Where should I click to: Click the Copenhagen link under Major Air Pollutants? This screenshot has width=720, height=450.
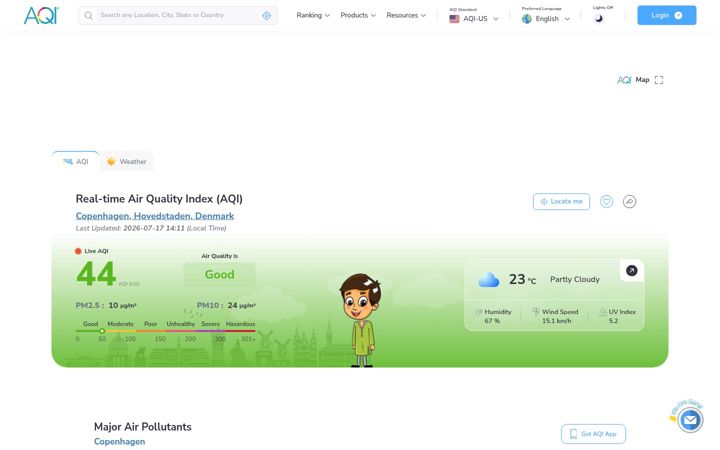(119, 442)
